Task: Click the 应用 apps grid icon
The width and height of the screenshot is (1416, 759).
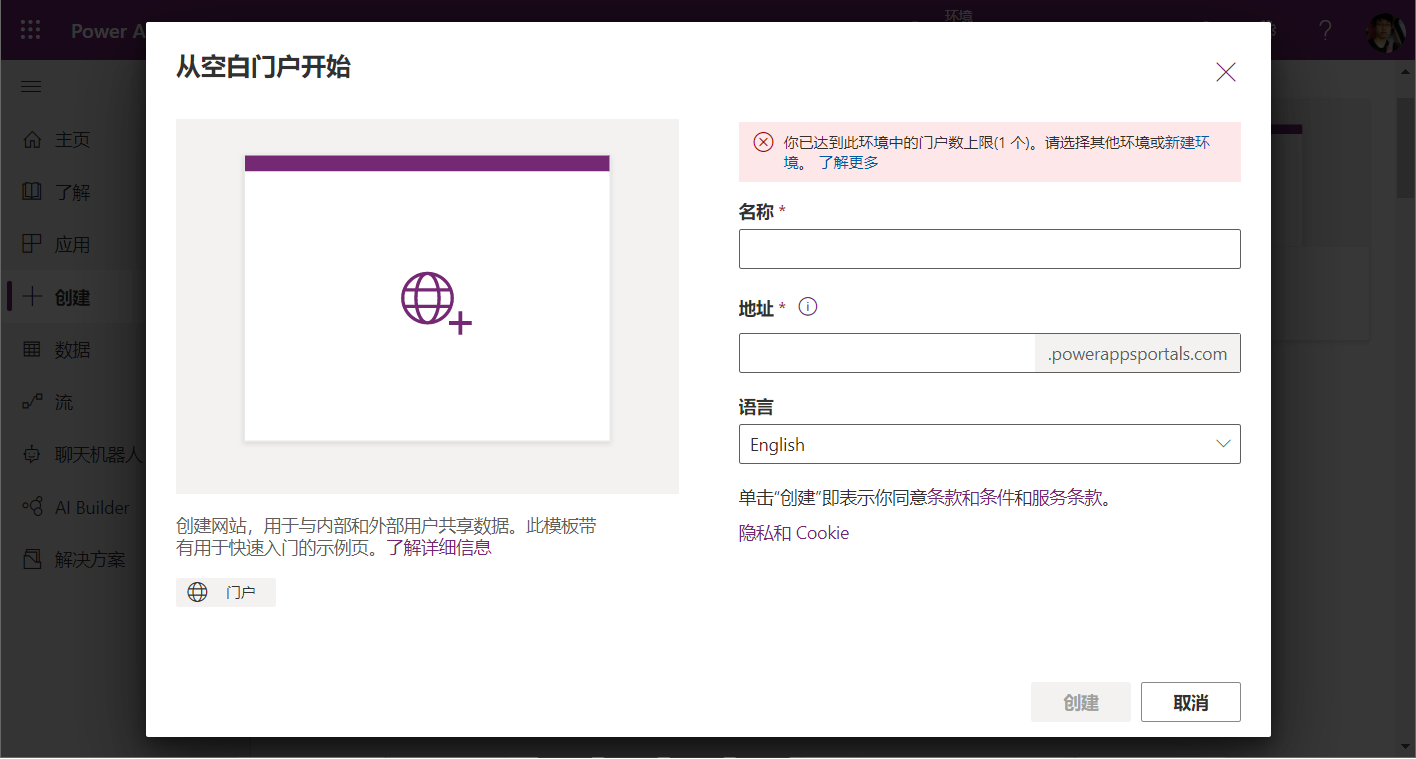Action: [x=32, y=245]
